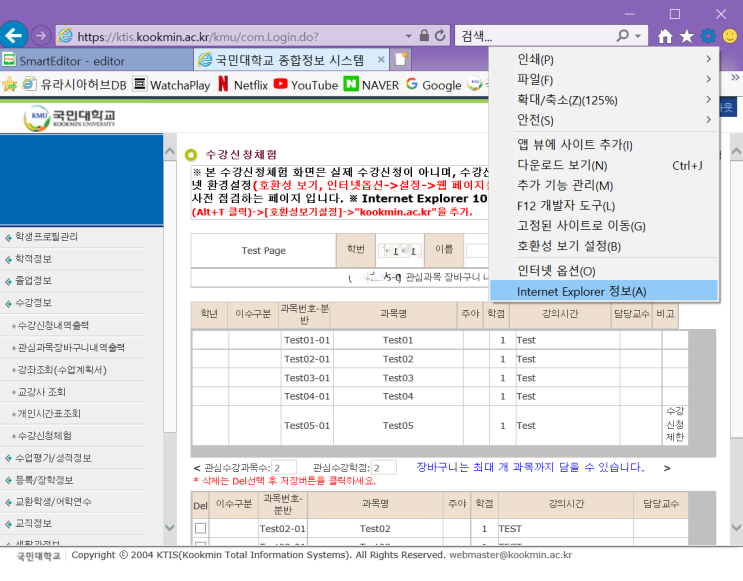Switch to SmartEditor - editor tab
This screenshot has height=581, width=743.
[x=96, y=61]
